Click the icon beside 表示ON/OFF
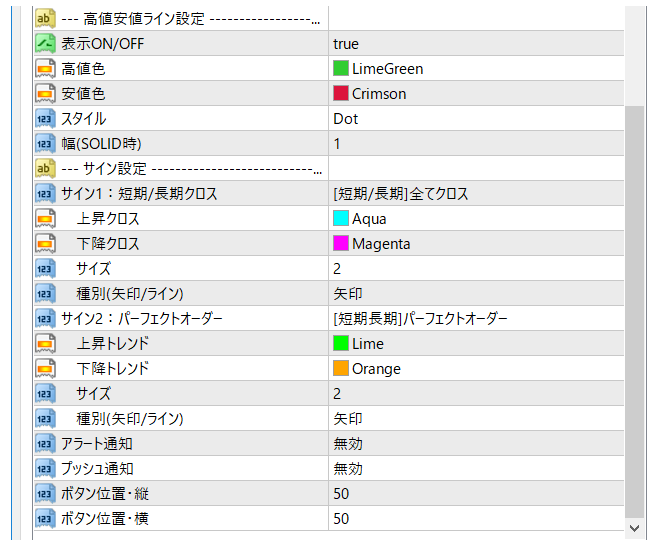Viewport: 655px width, 545px height. click(x=45, y=44)
